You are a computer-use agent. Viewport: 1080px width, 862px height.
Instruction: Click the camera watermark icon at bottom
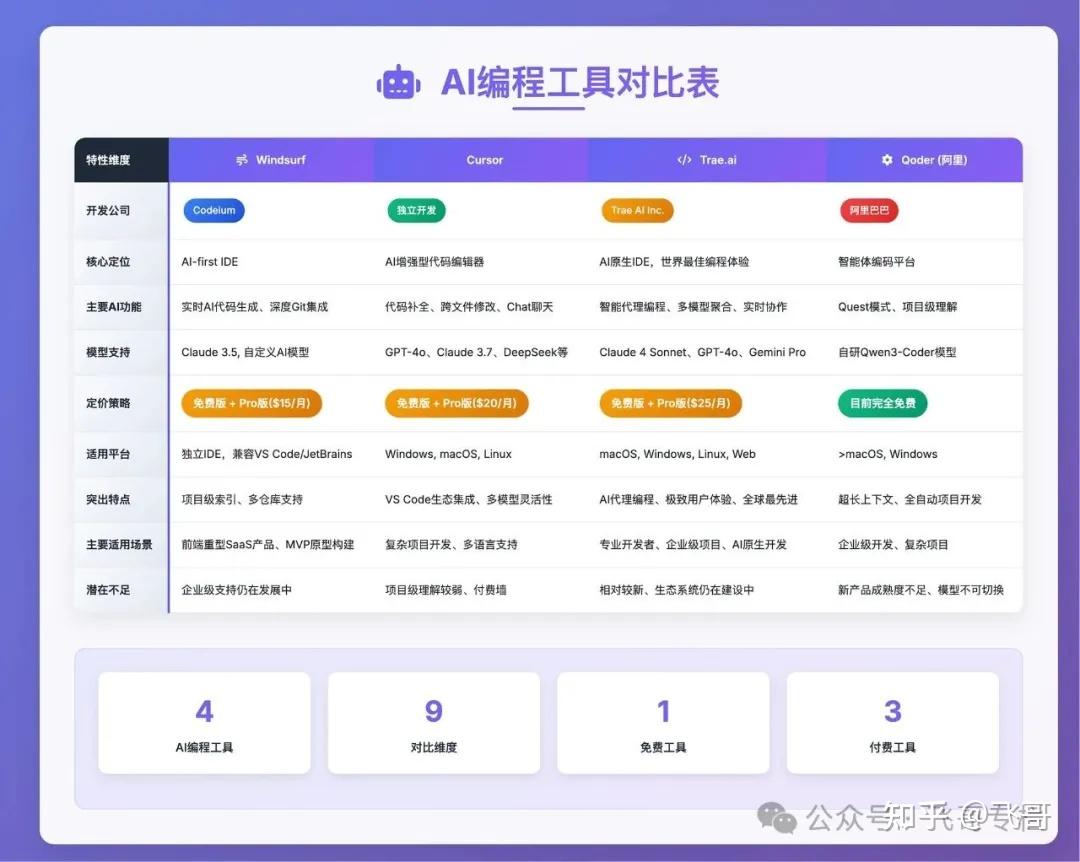[x=775, y=817]
